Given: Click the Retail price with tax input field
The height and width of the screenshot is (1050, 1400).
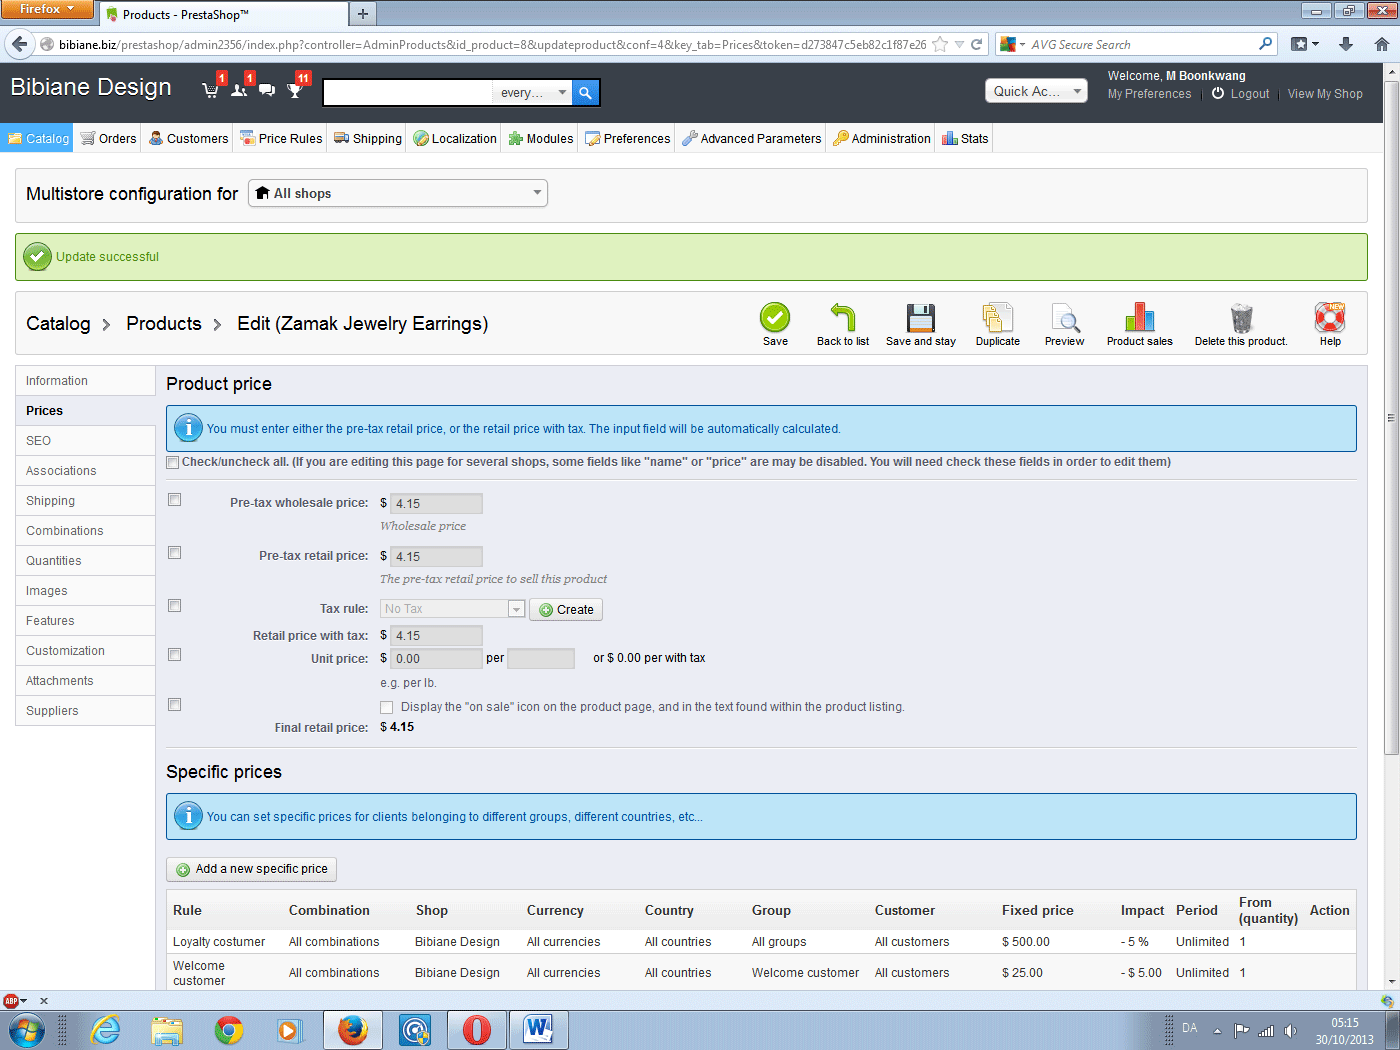Looking at the screenshot, I should pos(436,635).
